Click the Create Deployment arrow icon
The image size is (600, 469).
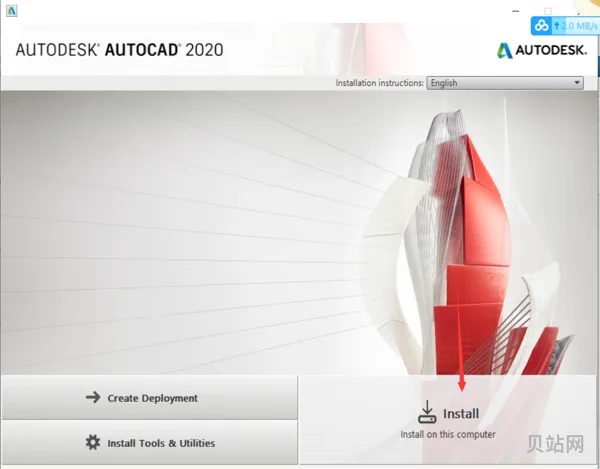[93, 397]
